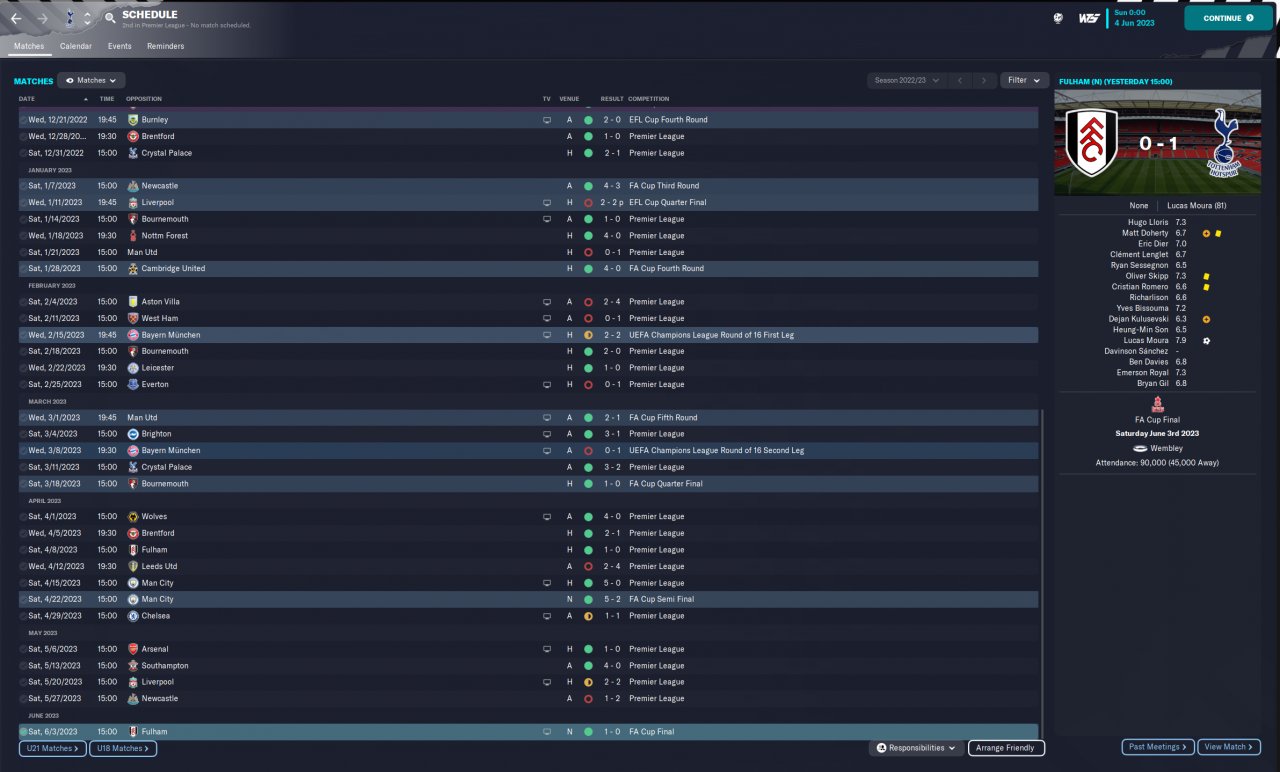Image resolution: width=1280 pixels, height=772 pixels.
Task: Click the Wolves club badge
Action: pyautogui.click(x=133, y=517)
